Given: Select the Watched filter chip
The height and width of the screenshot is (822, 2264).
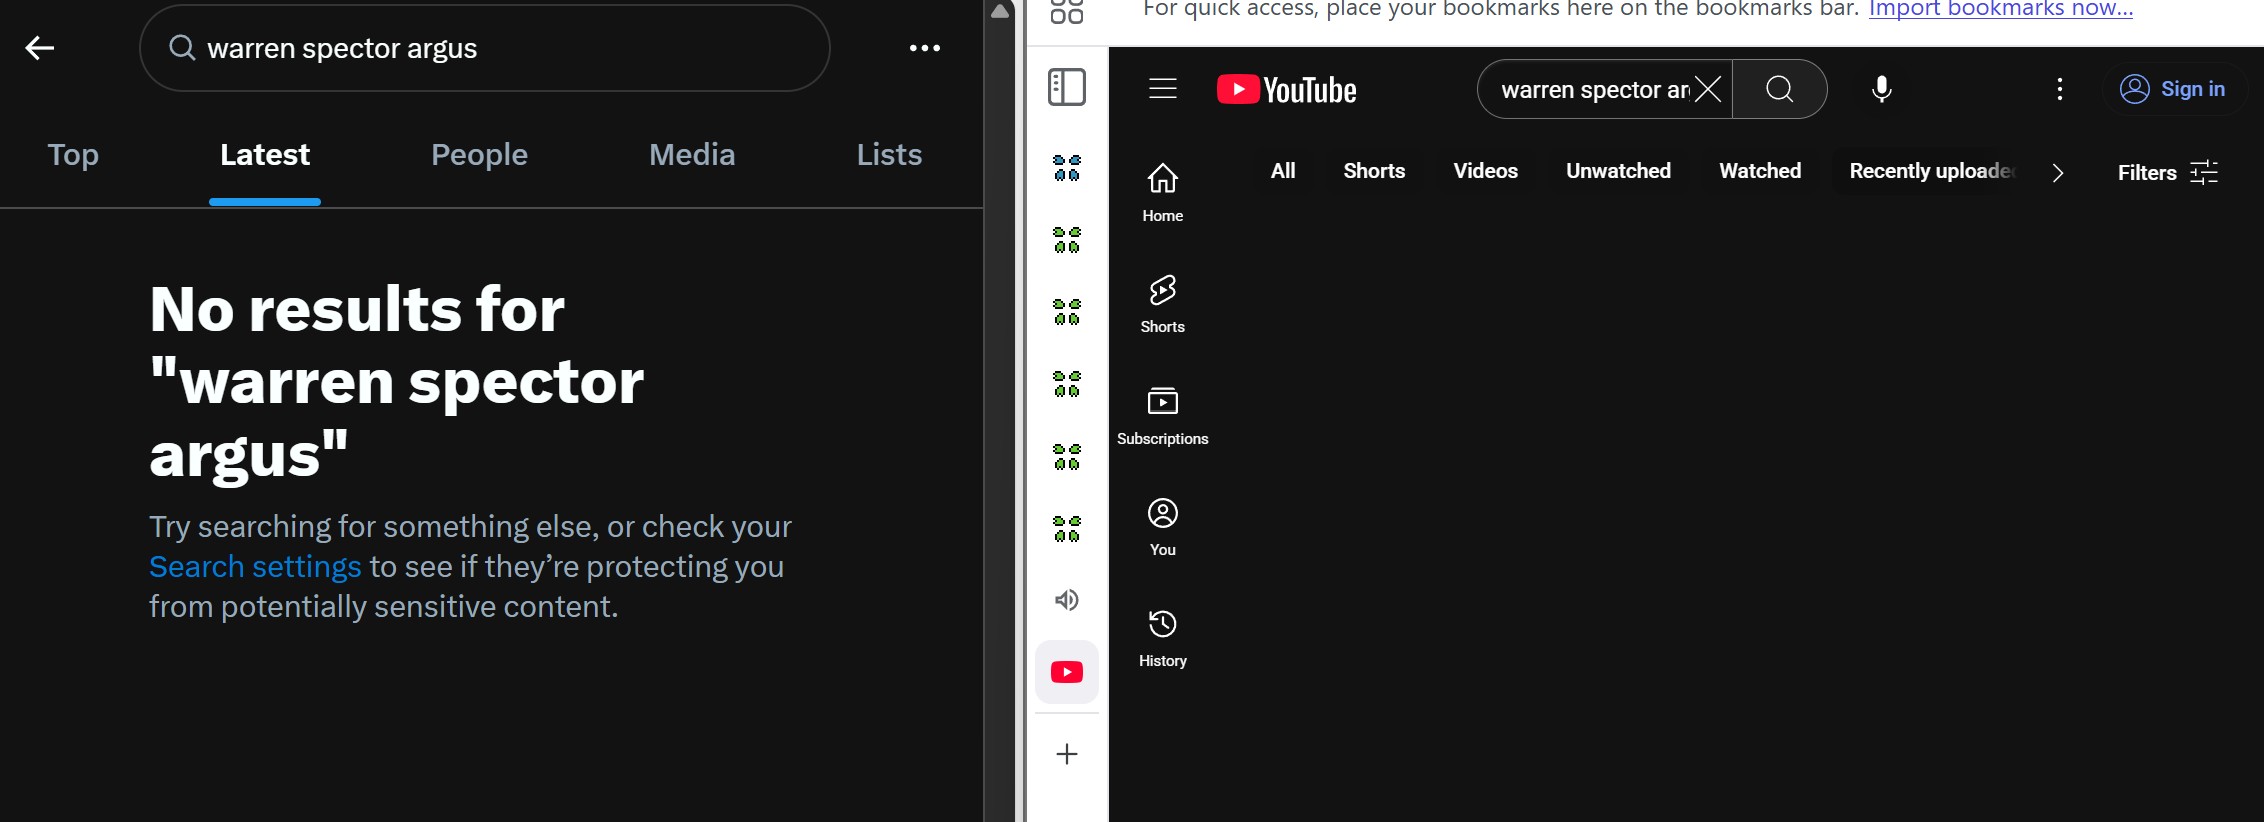Looking at the screenshot, I should (x=1760, y=171).
